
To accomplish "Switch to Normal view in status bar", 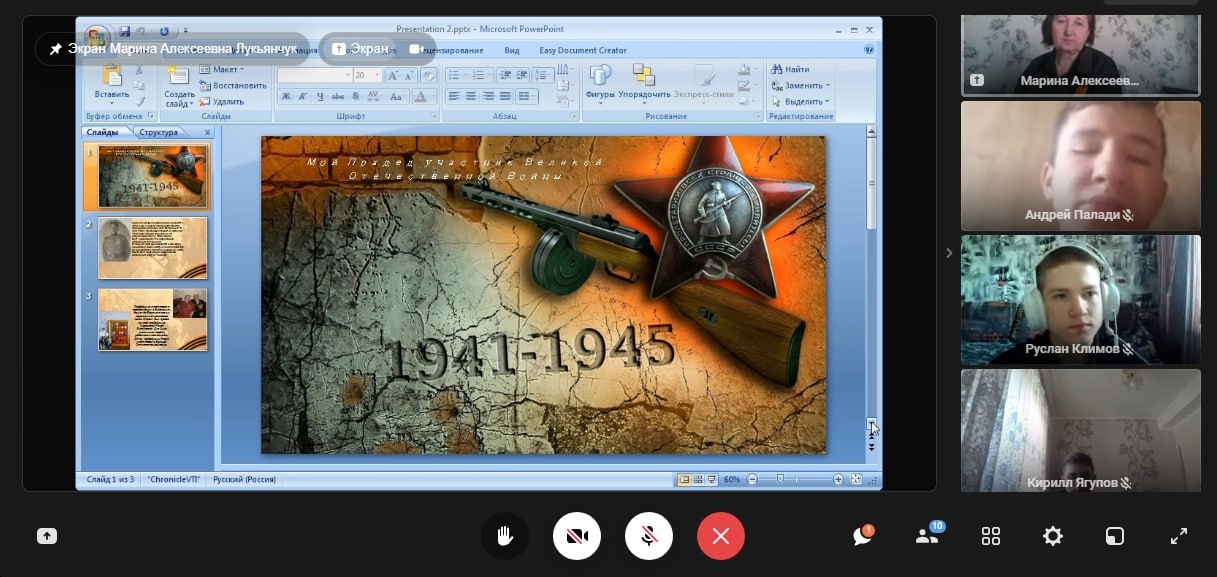I will tap(684, 480).
